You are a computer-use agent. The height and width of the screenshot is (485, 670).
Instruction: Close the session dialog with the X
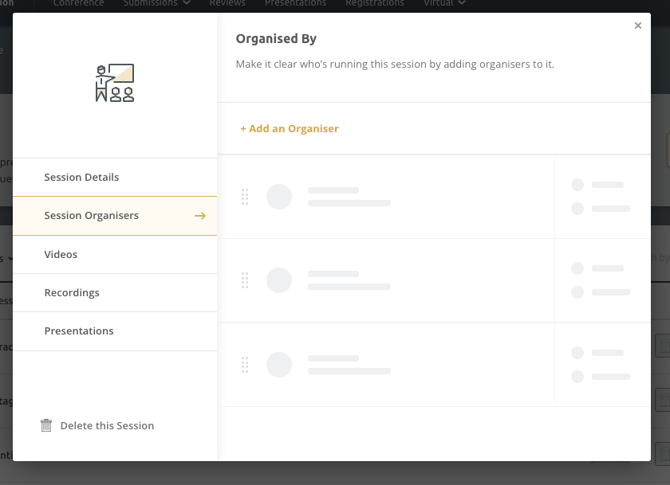638,26
